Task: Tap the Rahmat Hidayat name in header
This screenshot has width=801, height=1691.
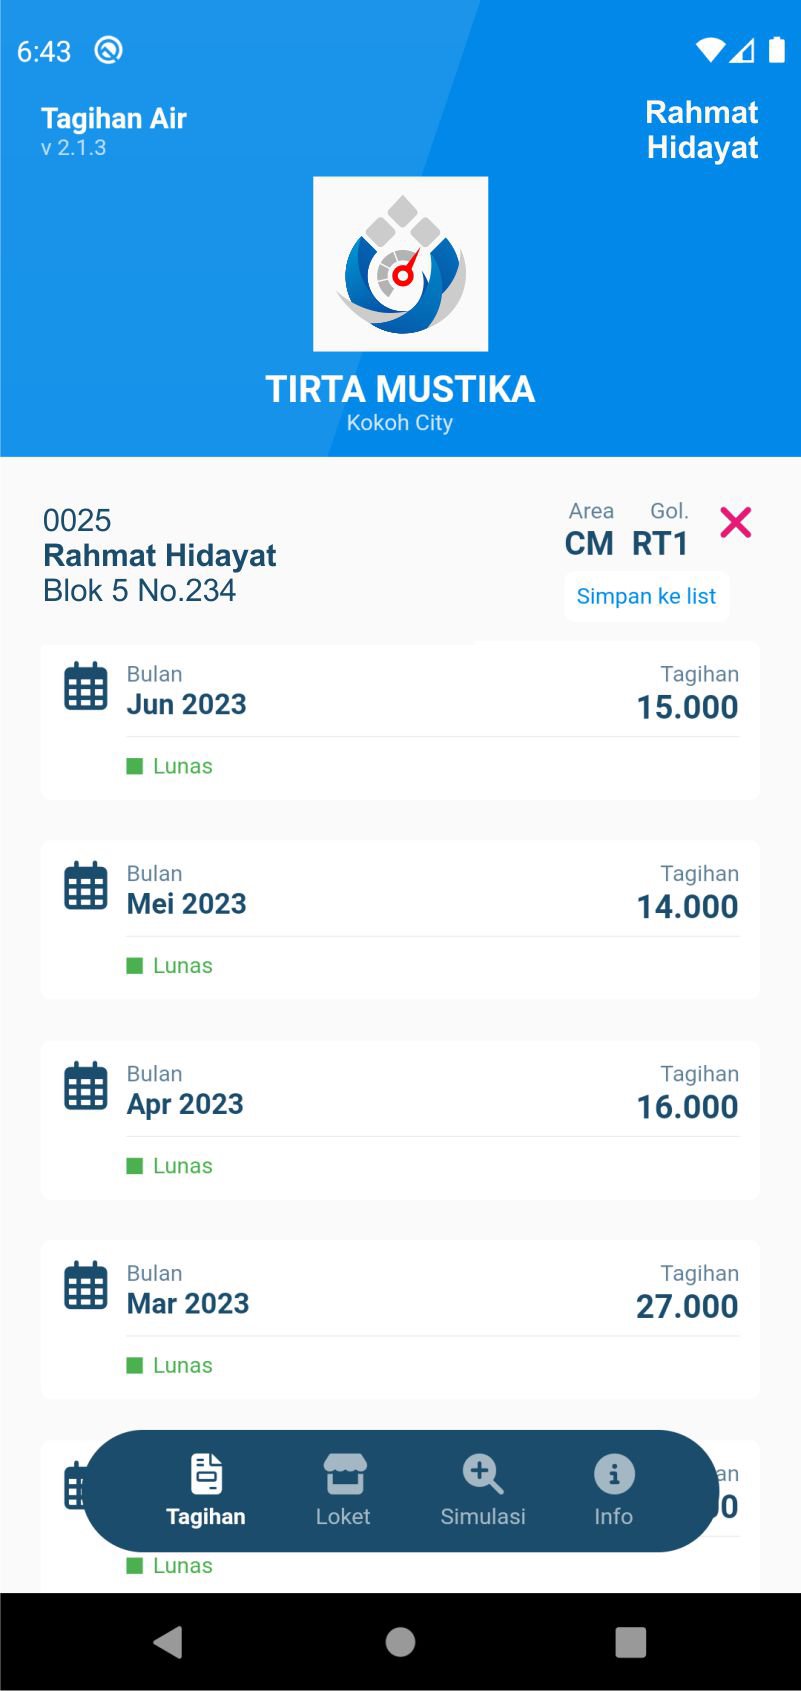Action: (x=701, y=130)
